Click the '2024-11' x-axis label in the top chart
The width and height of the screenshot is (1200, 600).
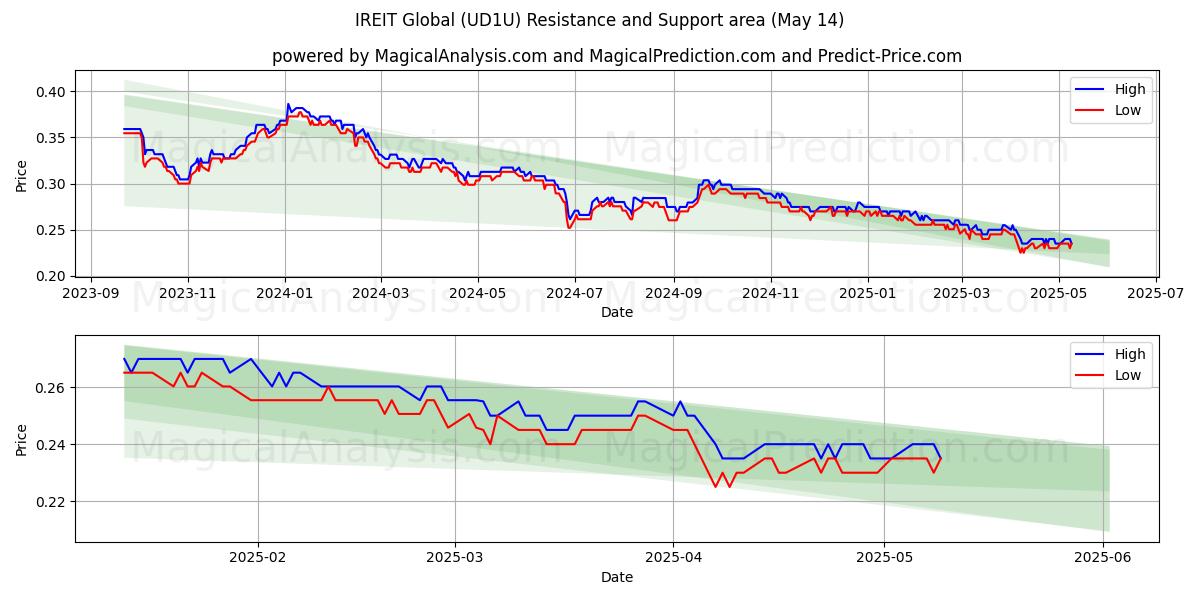[770, 294]
